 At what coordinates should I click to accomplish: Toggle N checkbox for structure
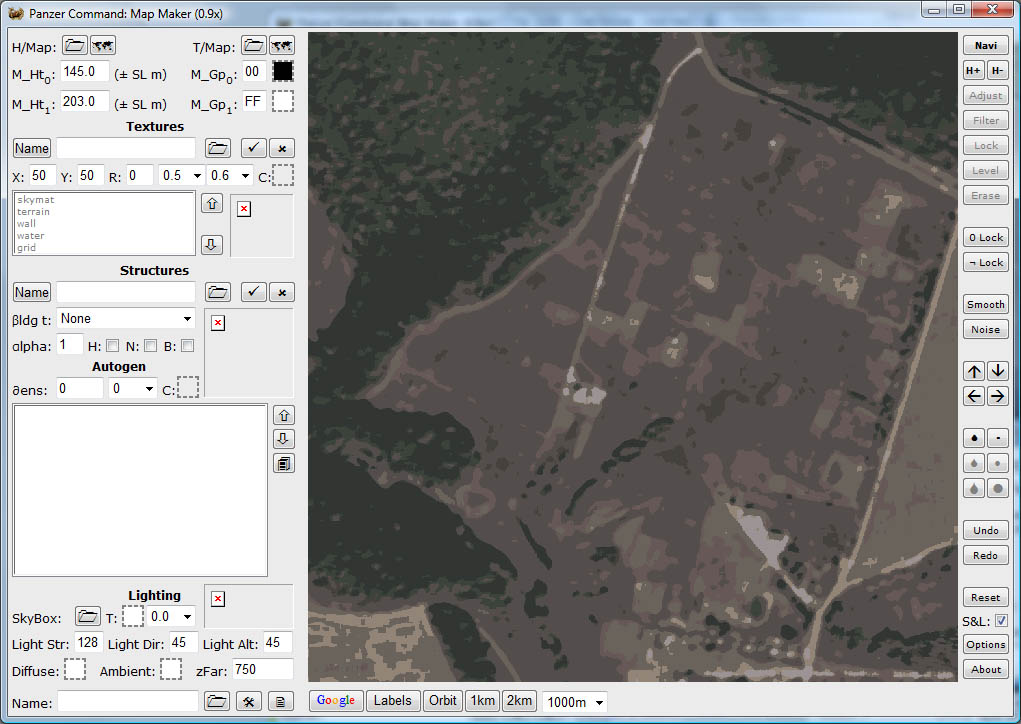point(150,346)
